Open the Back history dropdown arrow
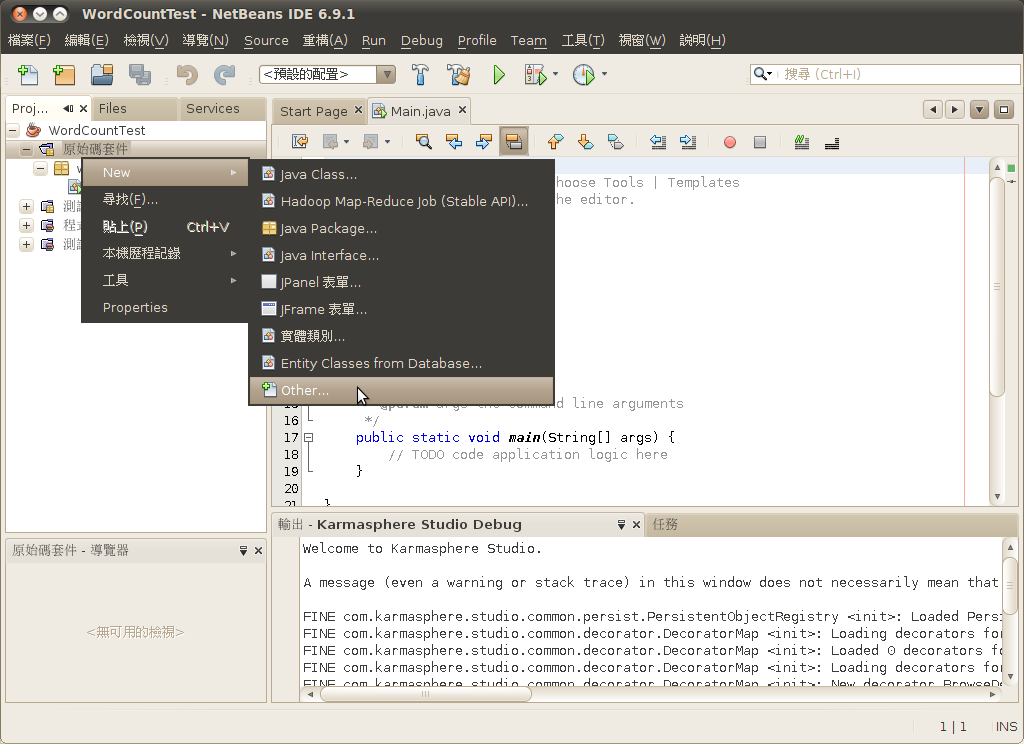This screenshot has width=1024, height=744. [346, 142]
